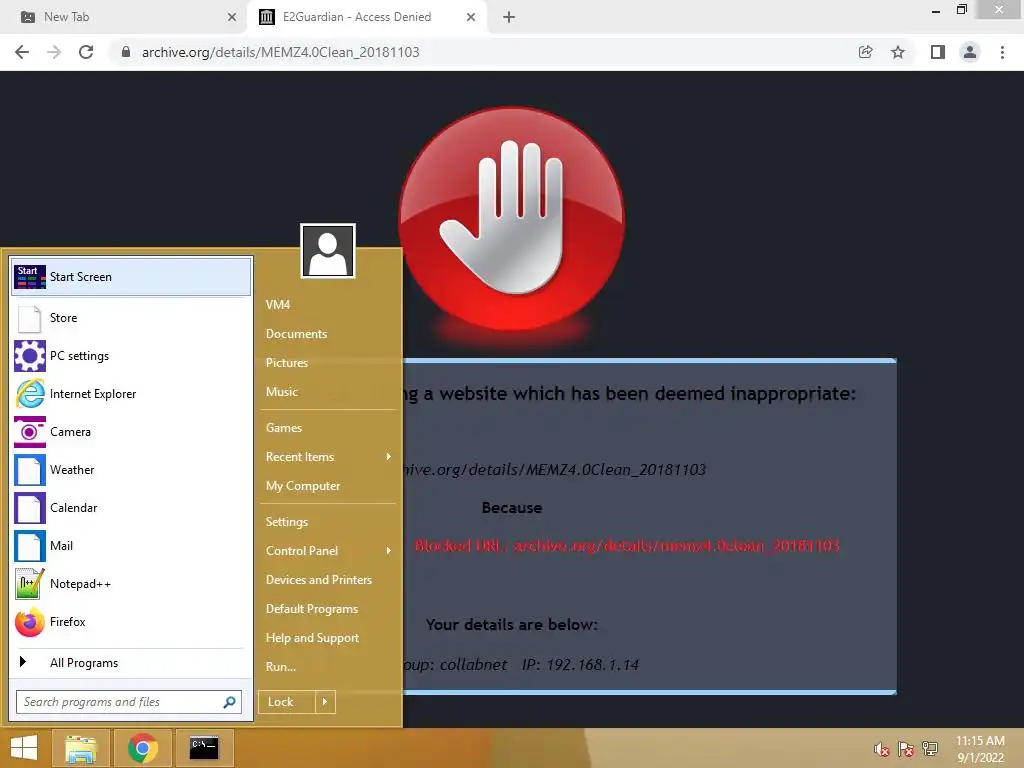Expand Control Panel submenu arrow
Screen dimensions: 1024x768
pos(389,551)
